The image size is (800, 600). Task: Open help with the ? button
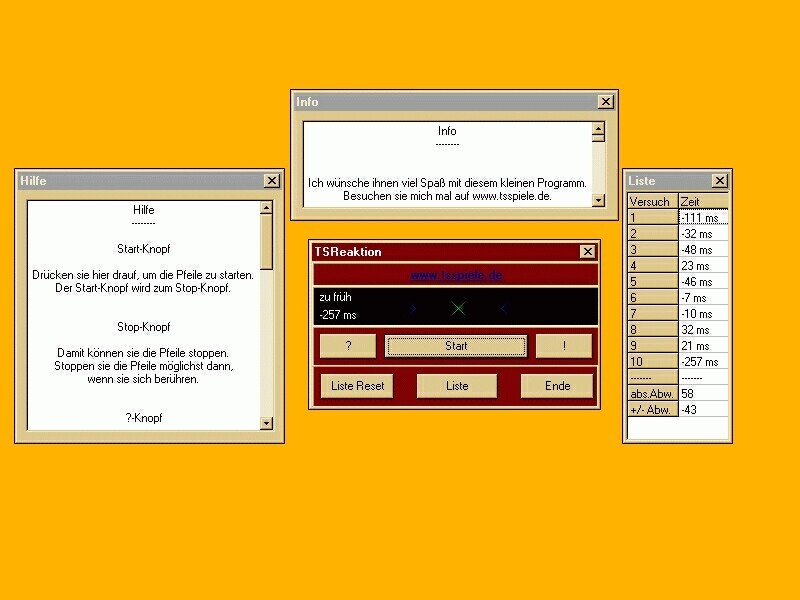click(348, 346)
